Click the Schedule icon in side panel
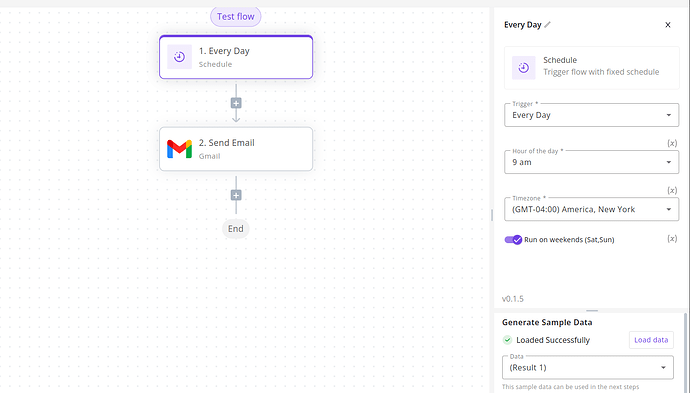The image size is (690, 393). [x=524, y=68]
